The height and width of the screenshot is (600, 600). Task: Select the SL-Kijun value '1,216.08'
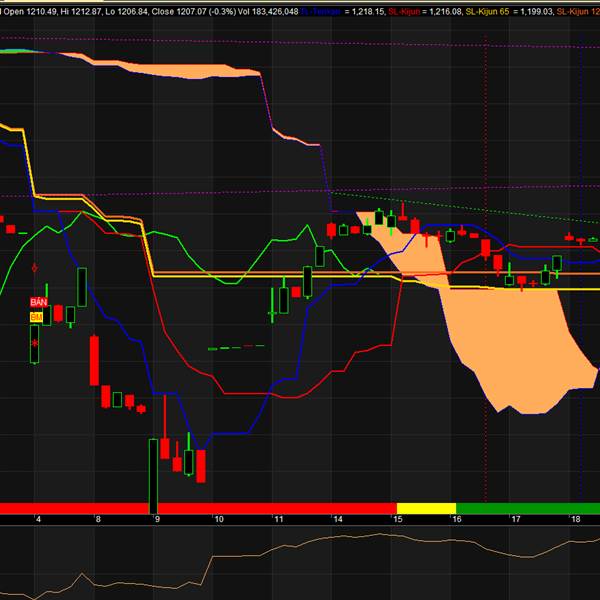[x=445, y=12]
